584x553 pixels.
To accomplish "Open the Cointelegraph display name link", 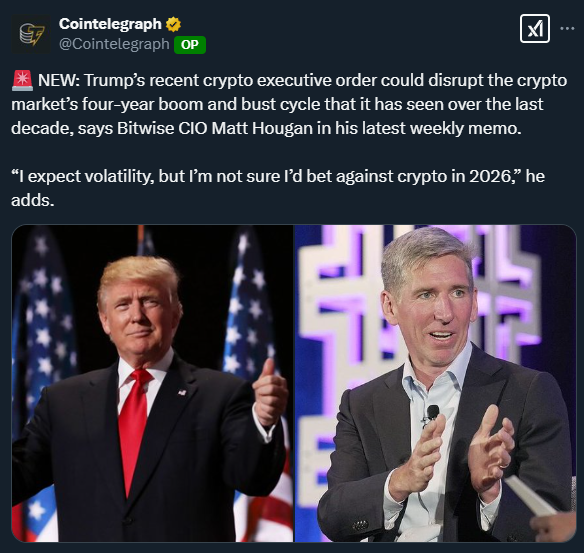I will pos(110,24).
